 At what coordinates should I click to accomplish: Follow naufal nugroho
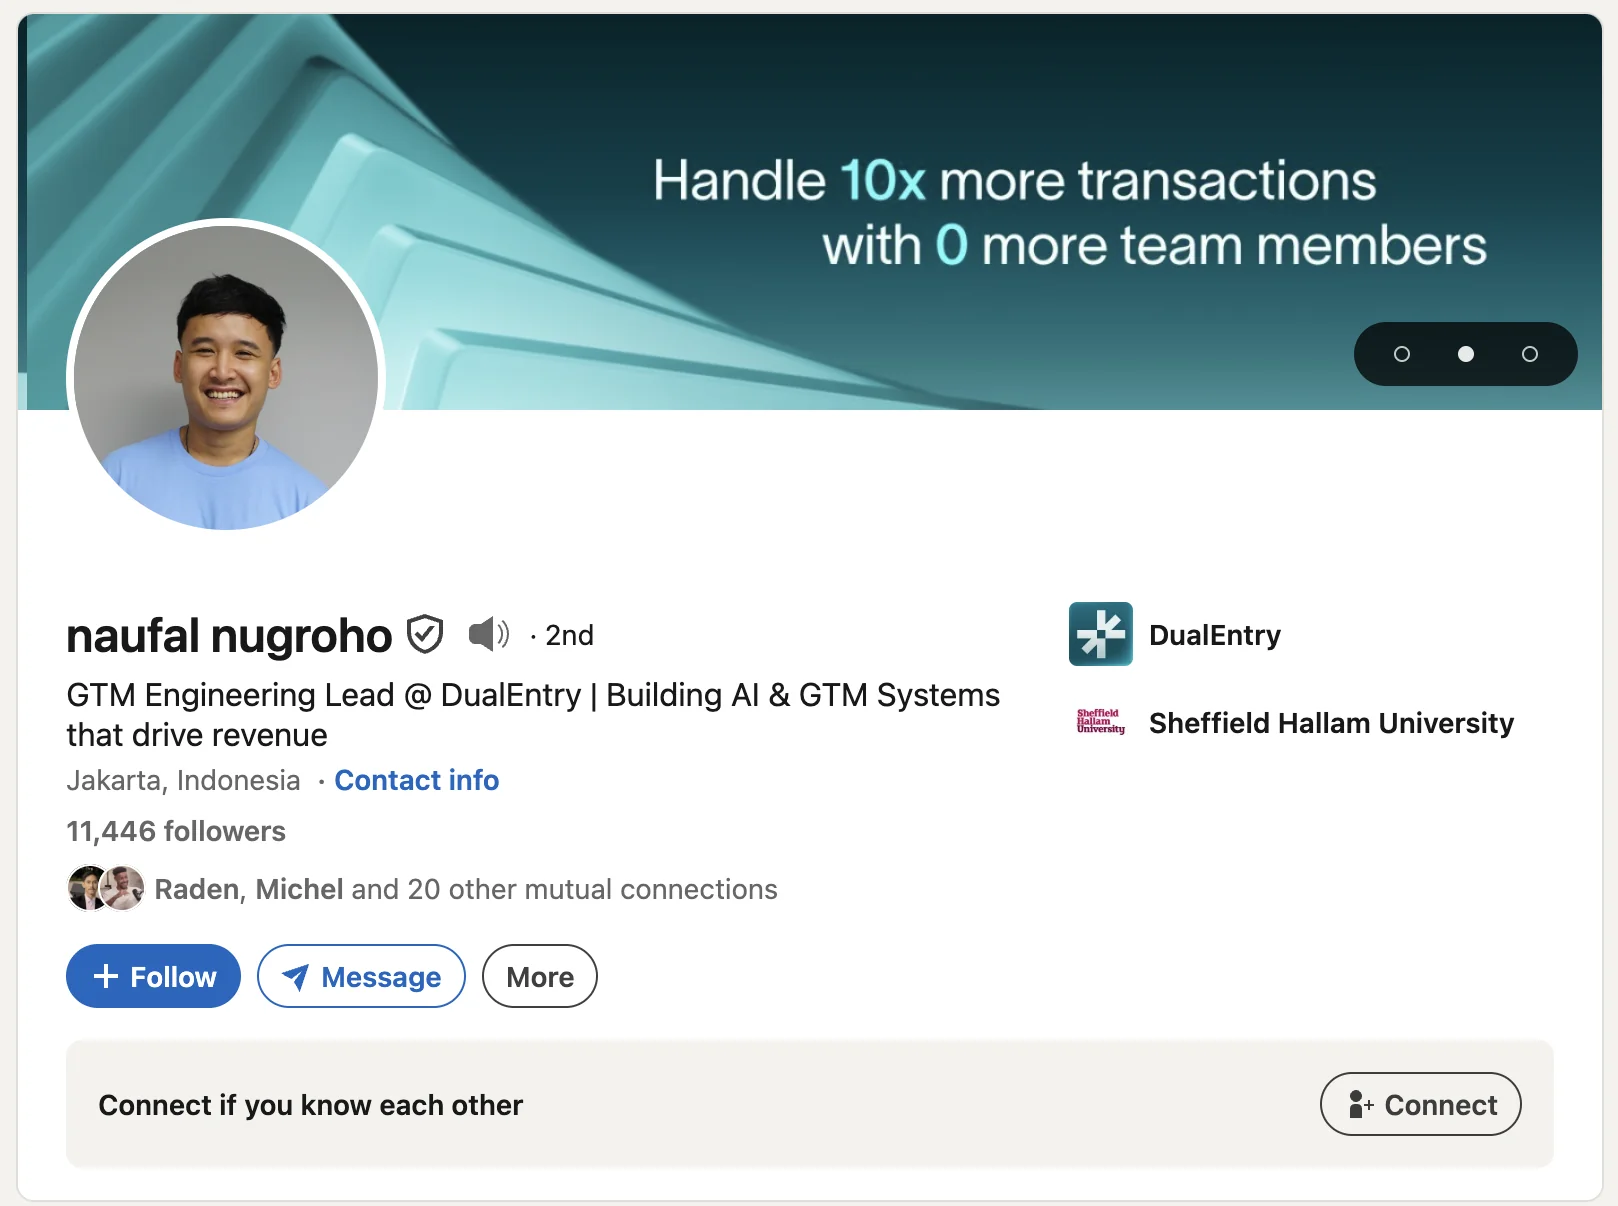coord(153,976)
